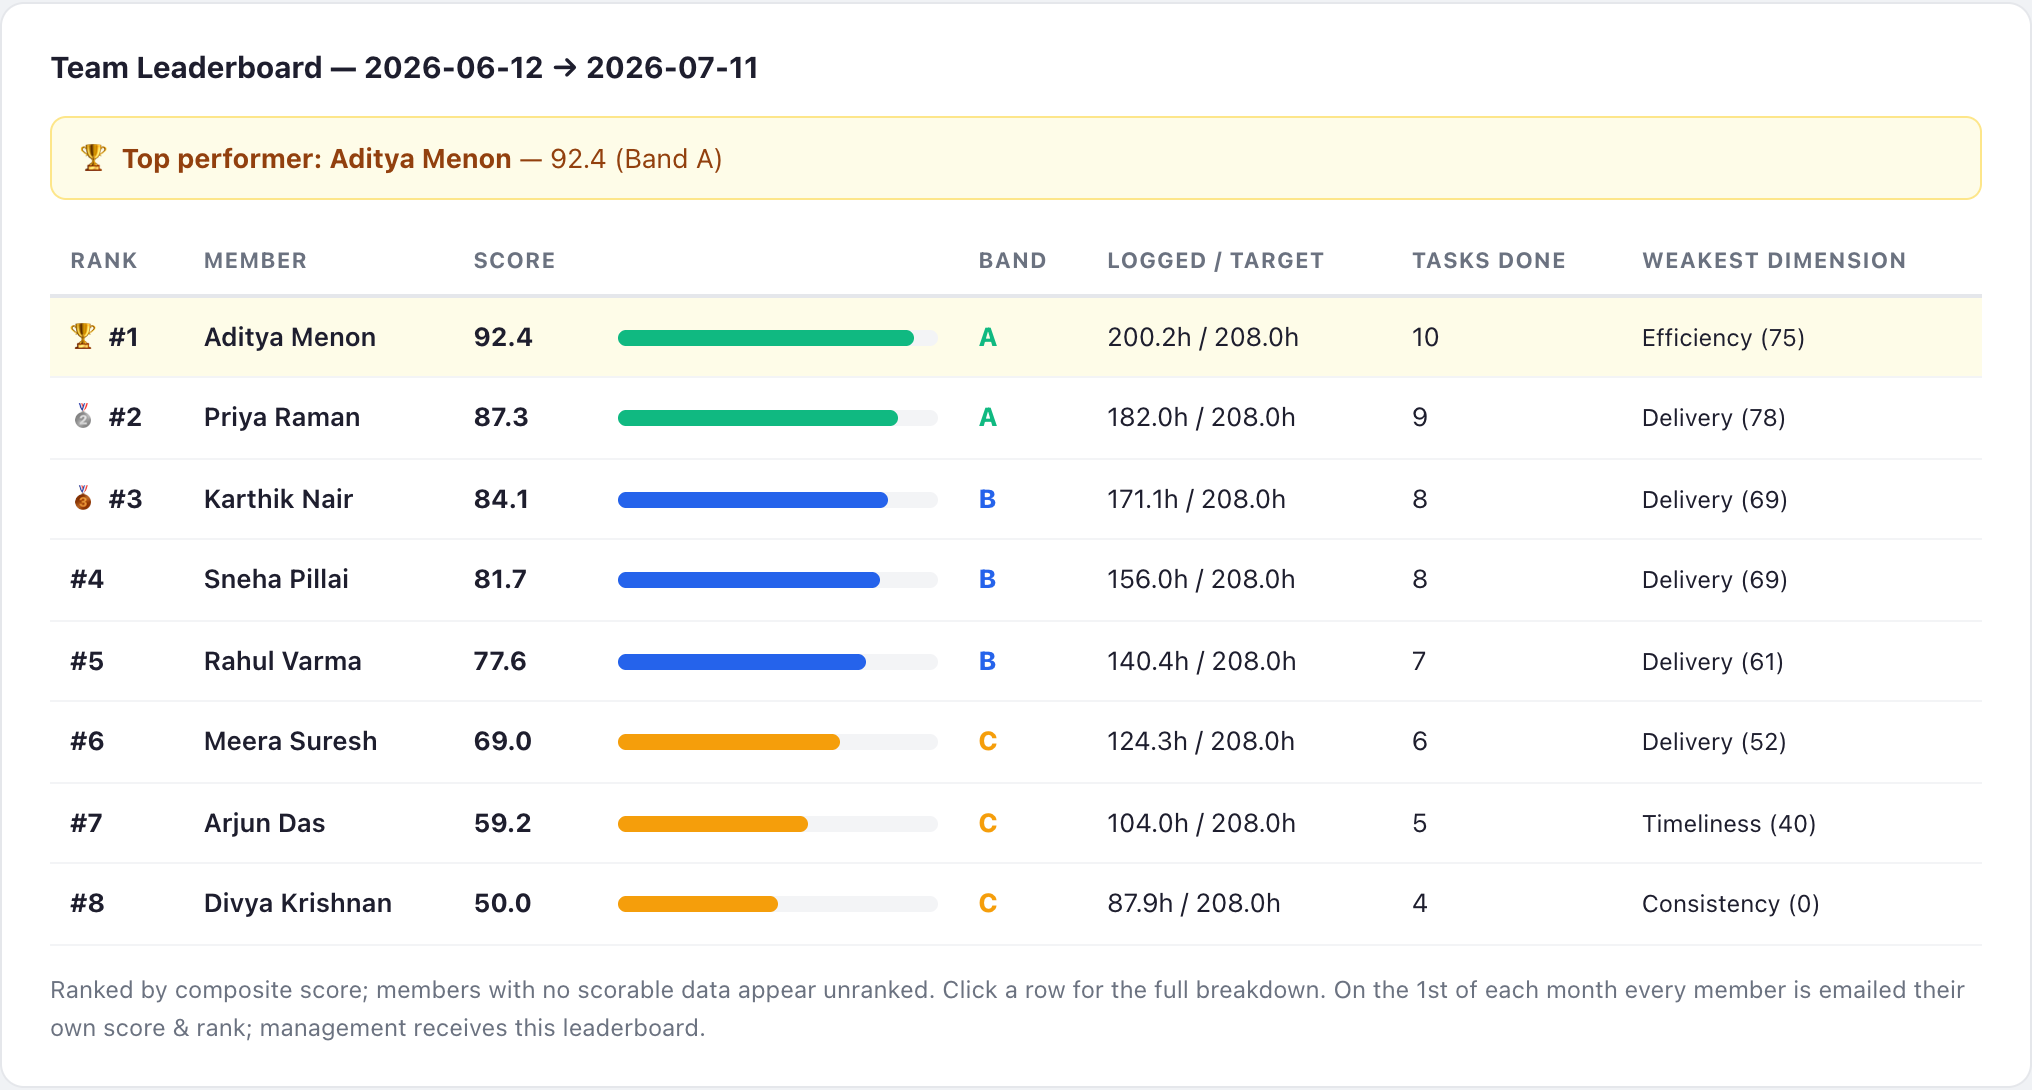Click tasks done value 4 for Divya Krishnan
Screen dimensions: 2032x1090
(1419, 903)
